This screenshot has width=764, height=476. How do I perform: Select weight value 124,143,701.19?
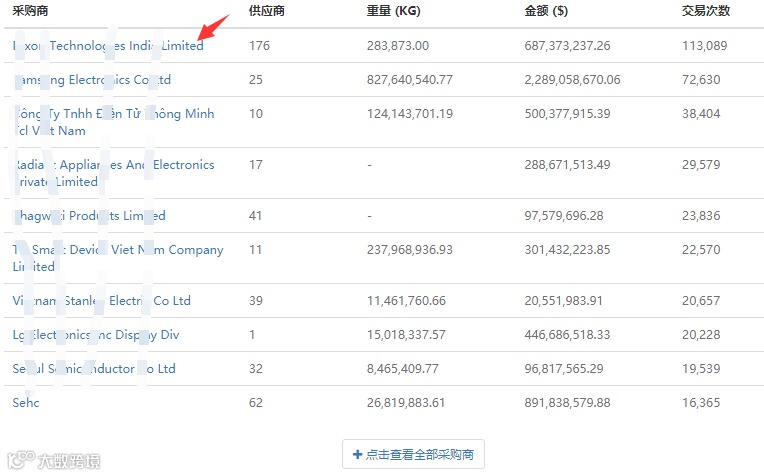click(x=410, y=114)
